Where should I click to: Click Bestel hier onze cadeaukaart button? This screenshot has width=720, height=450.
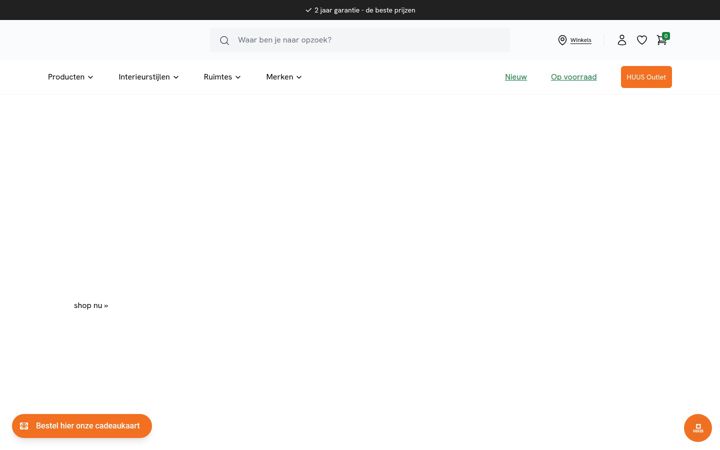[x=82, y=426]
